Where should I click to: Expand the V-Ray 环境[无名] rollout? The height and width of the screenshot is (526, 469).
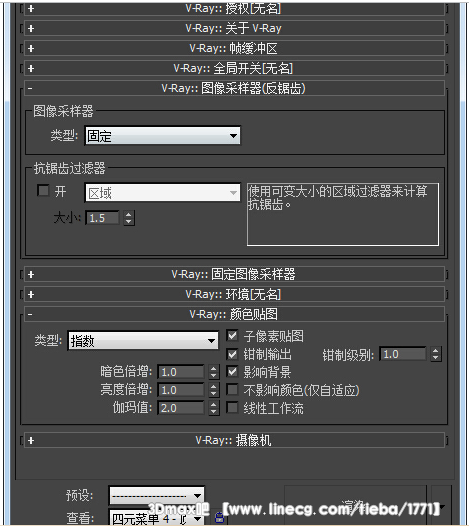coord(234,295)
